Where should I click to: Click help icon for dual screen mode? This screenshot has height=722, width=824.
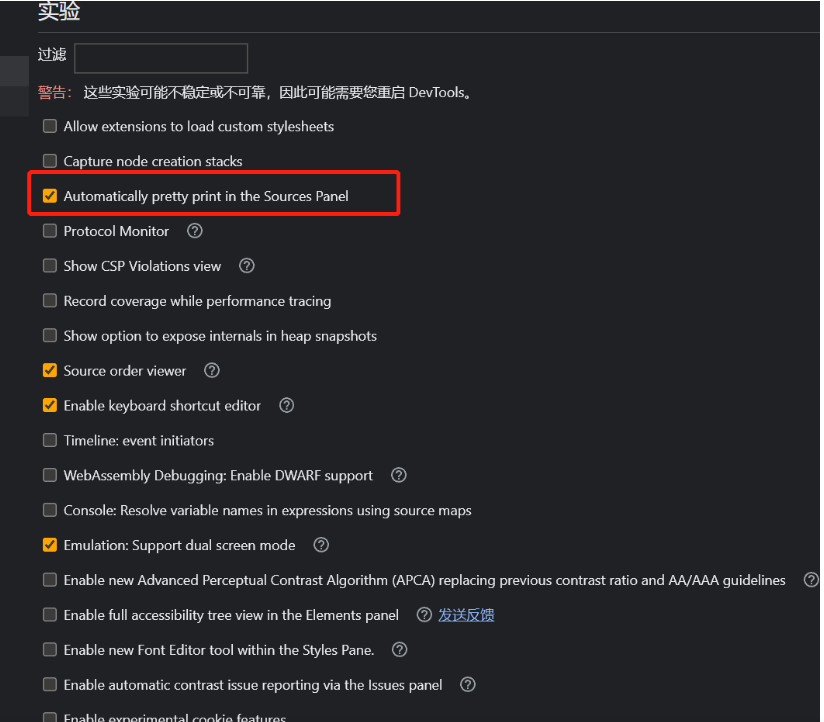321,545
